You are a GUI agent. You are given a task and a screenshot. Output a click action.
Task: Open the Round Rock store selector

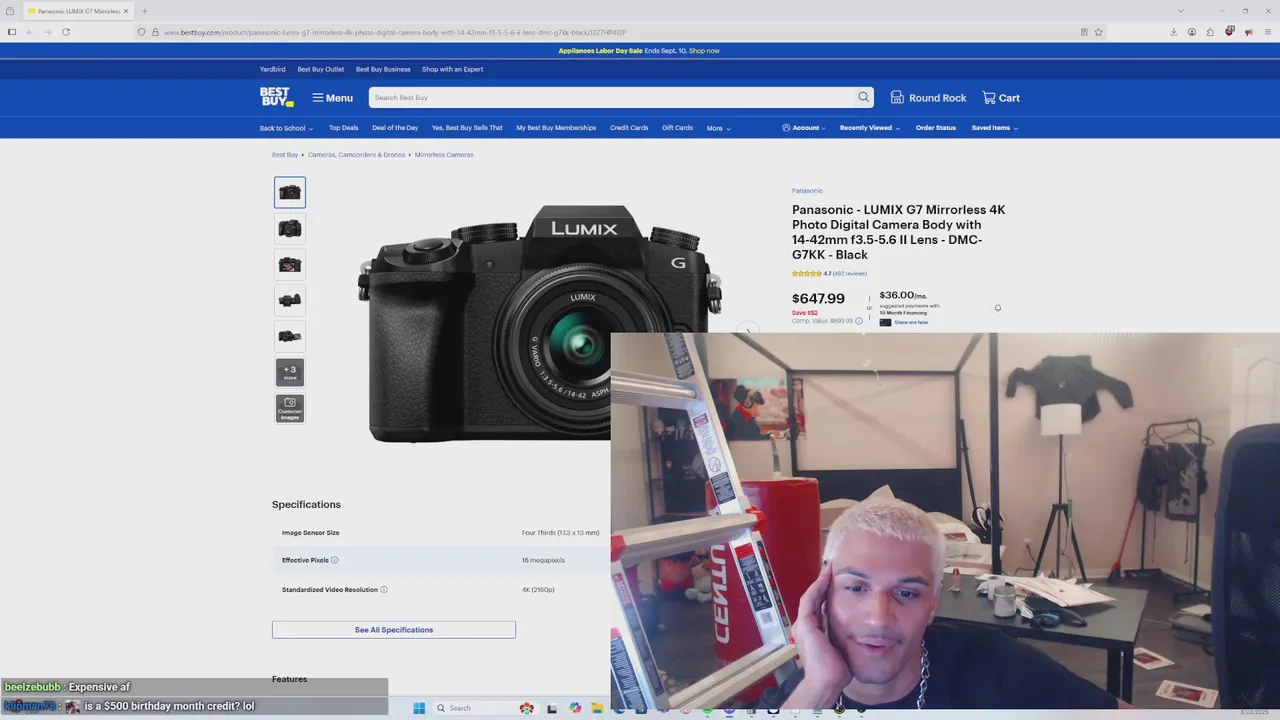tap(928, 98)
